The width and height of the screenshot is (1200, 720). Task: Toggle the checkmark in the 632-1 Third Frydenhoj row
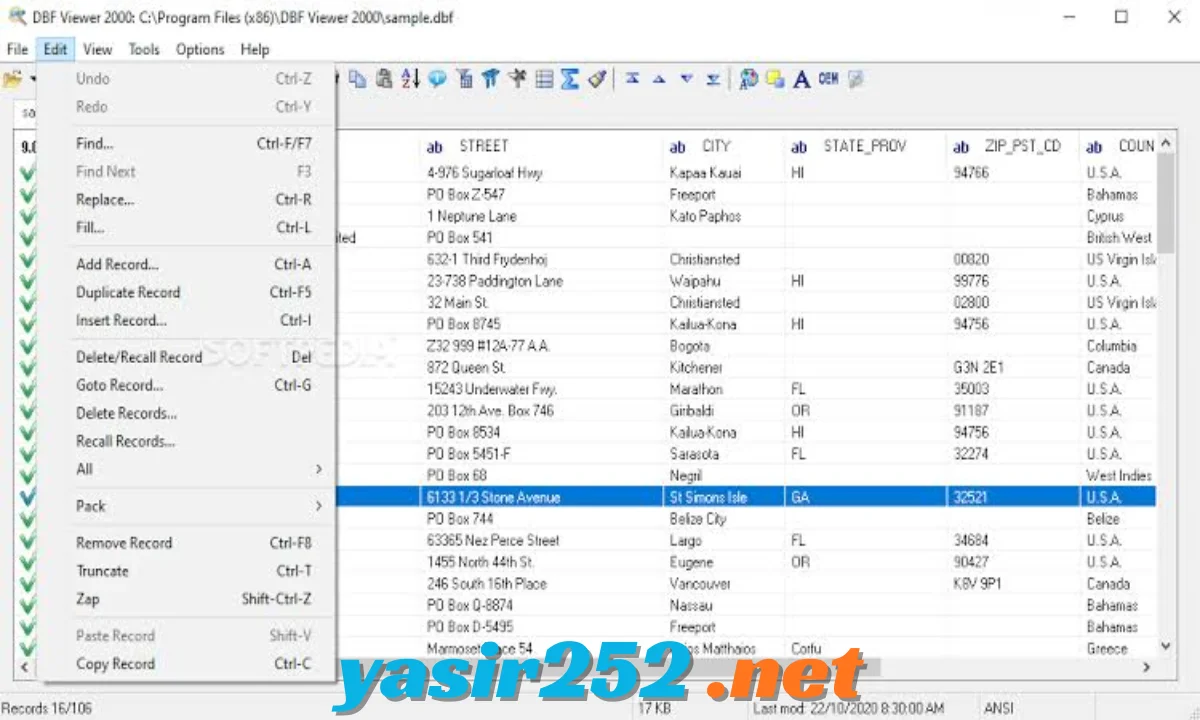27,259
